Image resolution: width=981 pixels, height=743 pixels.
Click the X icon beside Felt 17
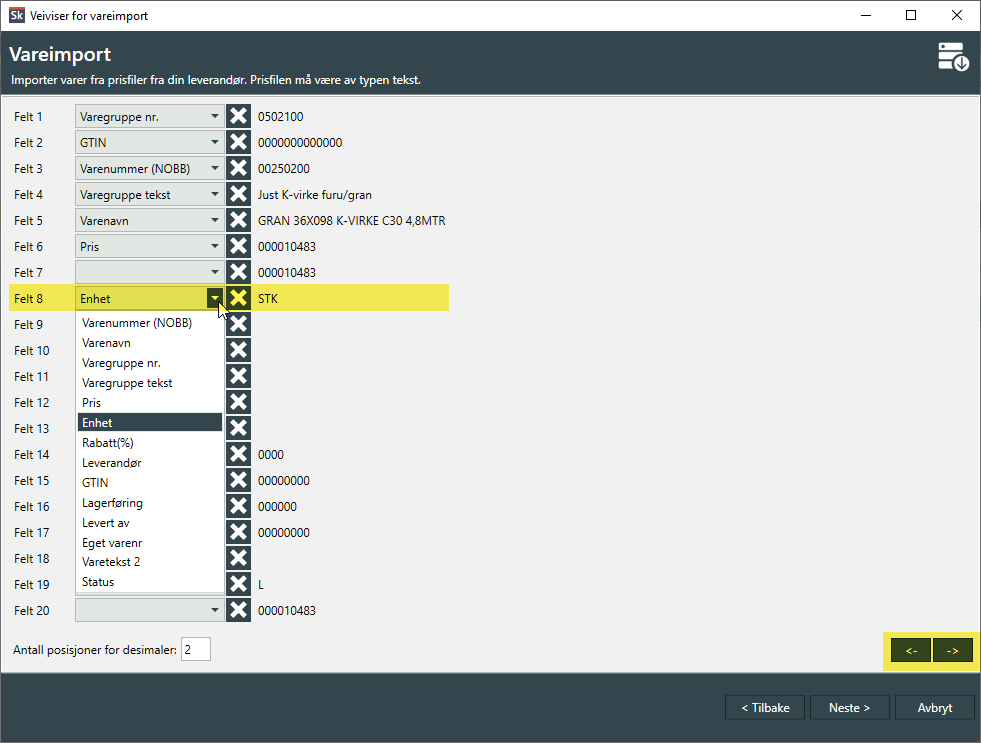pos(238,533)
